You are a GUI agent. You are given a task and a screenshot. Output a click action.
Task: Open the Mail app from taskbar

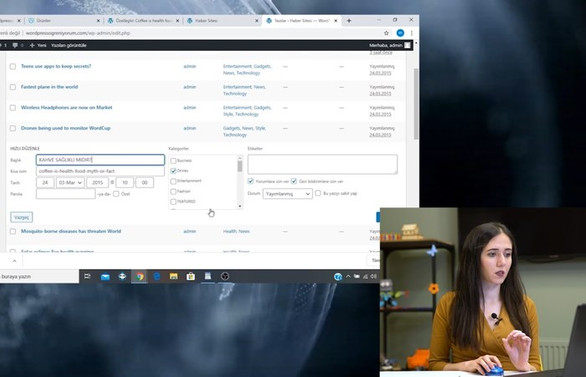[x=105, y=276]
